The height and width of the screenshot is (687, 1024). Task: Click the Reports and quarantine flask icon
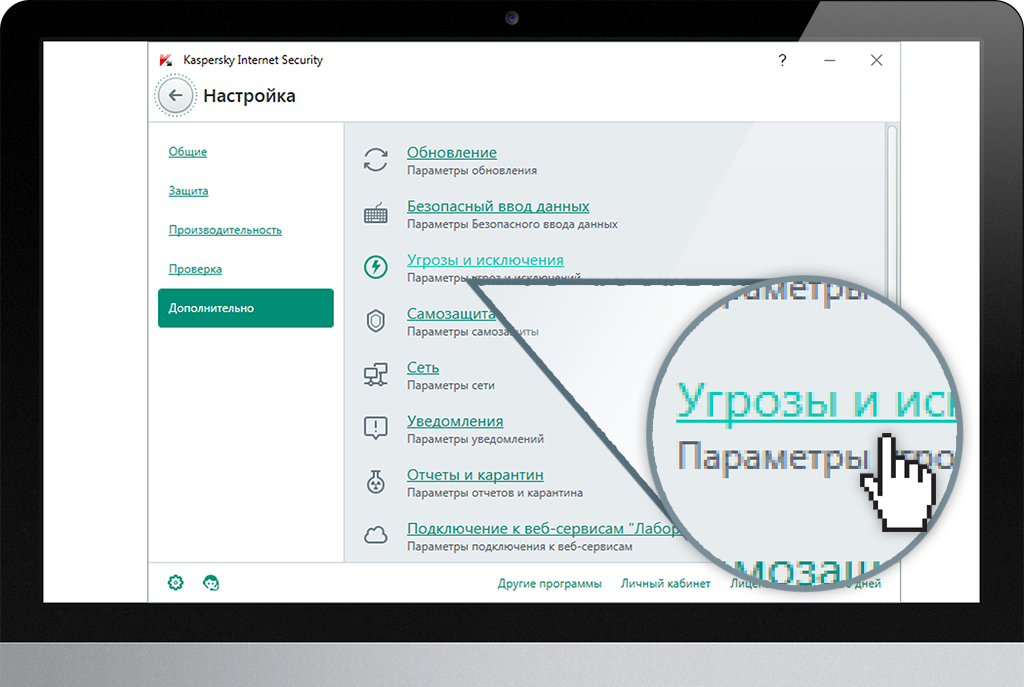375,483
